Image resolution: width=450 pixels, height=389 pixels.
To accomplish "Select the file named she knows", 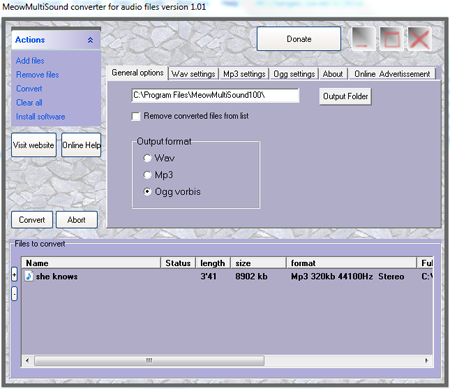I will click(57, 276).
